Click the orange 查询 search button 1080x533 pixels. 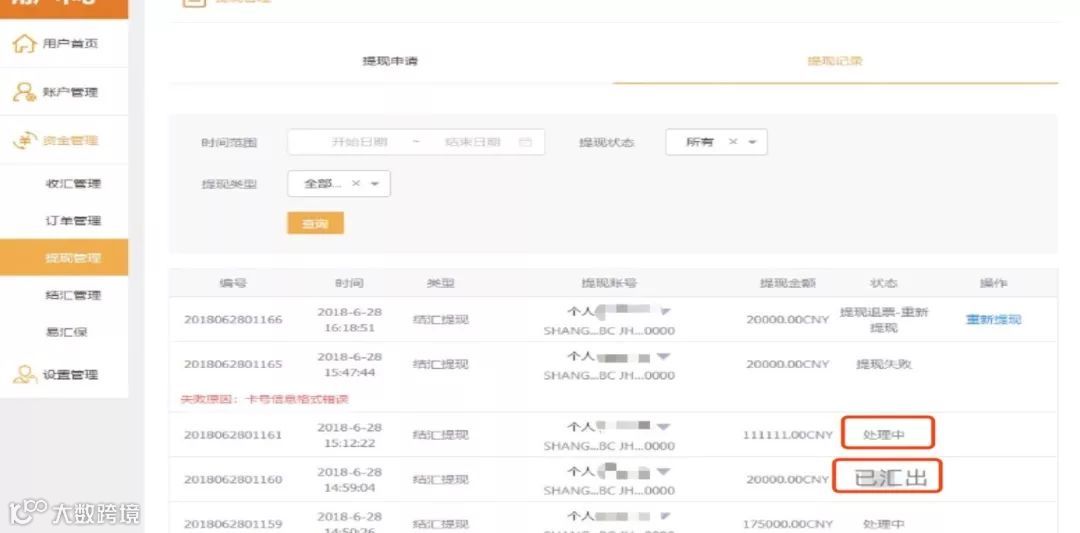tap(315, 223)
